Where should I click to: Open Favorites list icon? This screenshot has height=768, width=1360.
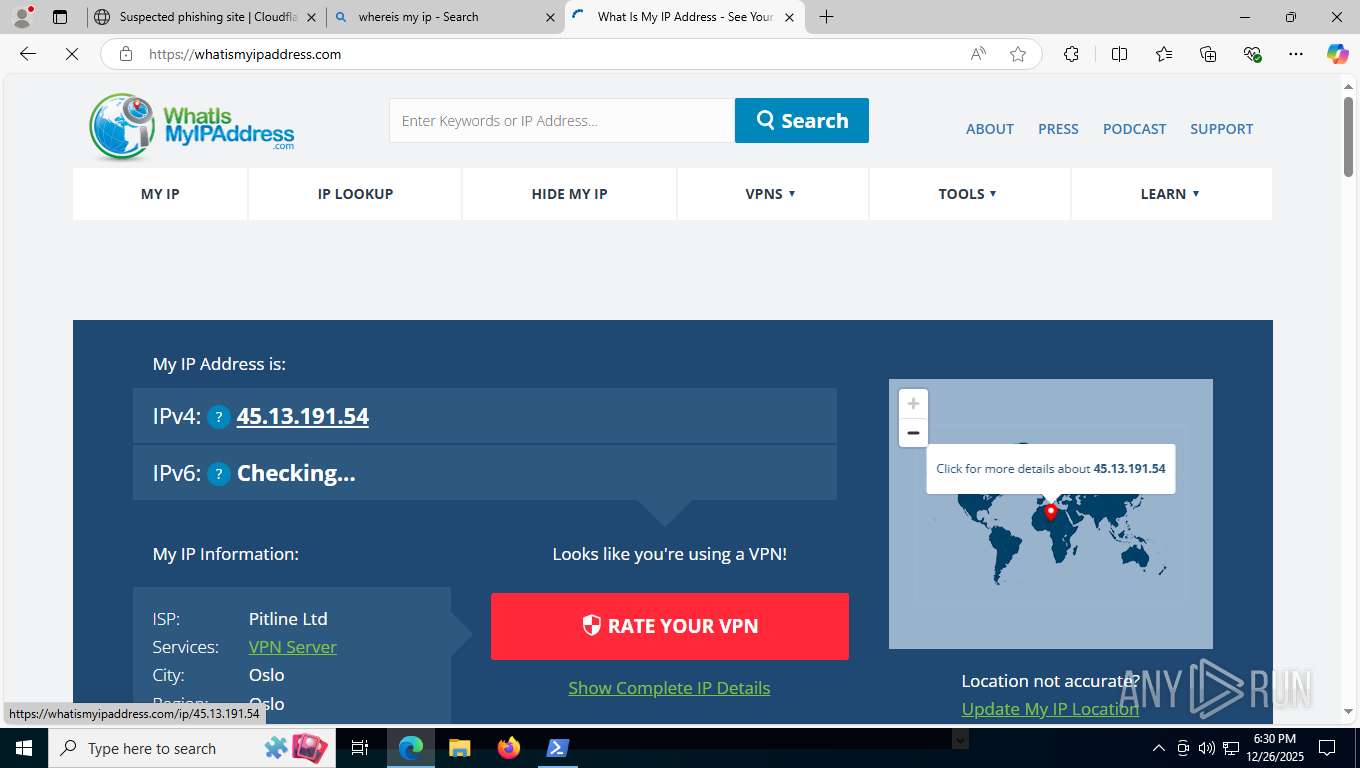pyautogui.click(x=1164, y=54)
